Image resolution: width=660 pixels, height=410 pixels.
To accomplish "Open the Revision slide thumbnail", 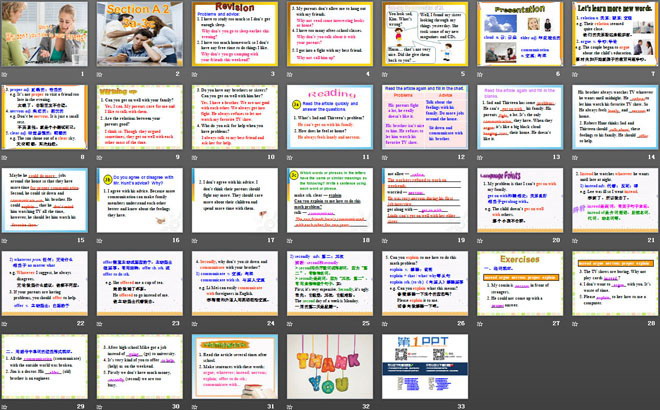I will tap(235, 34).
